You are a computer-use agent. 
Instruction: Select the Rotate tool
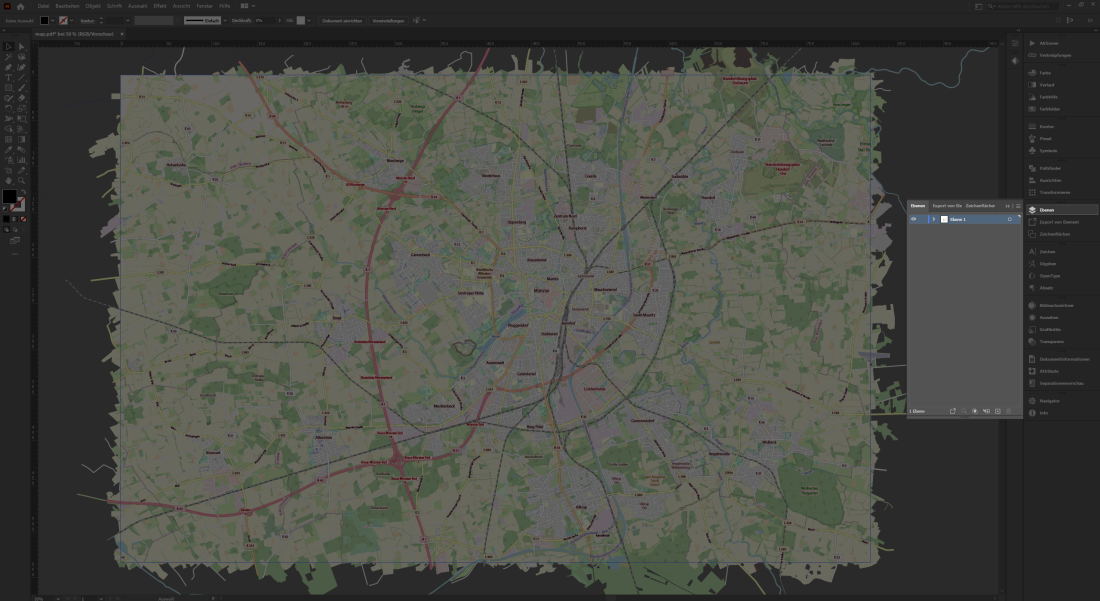[x=8, y=108]
